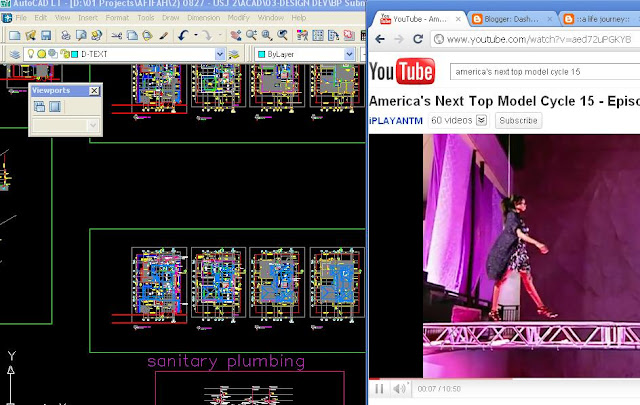Select the Zoom Previous tool
This screenshot has width=640, height=405.
(282, 36)
